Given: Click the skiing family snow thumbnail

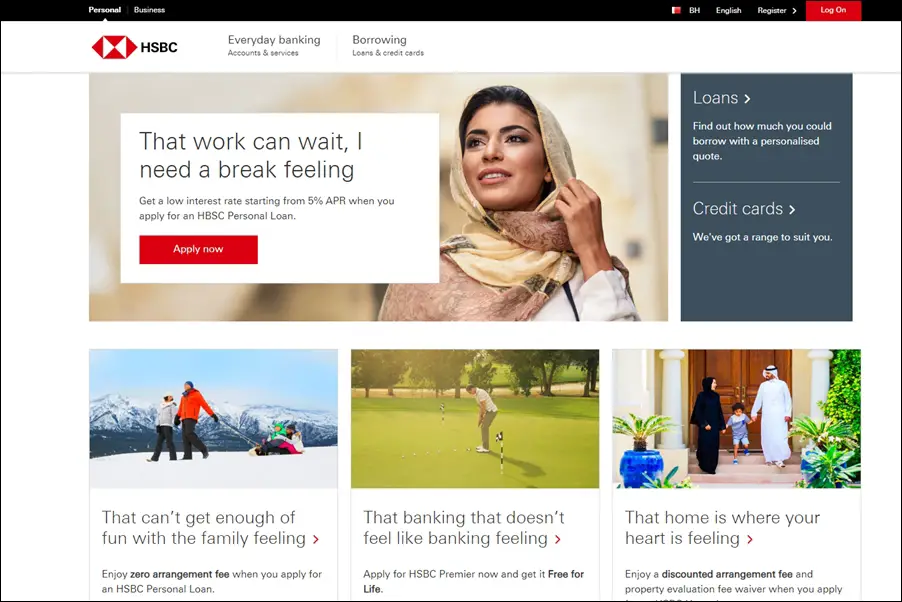Looking at the screenshot, I should [x=213, y=418].
